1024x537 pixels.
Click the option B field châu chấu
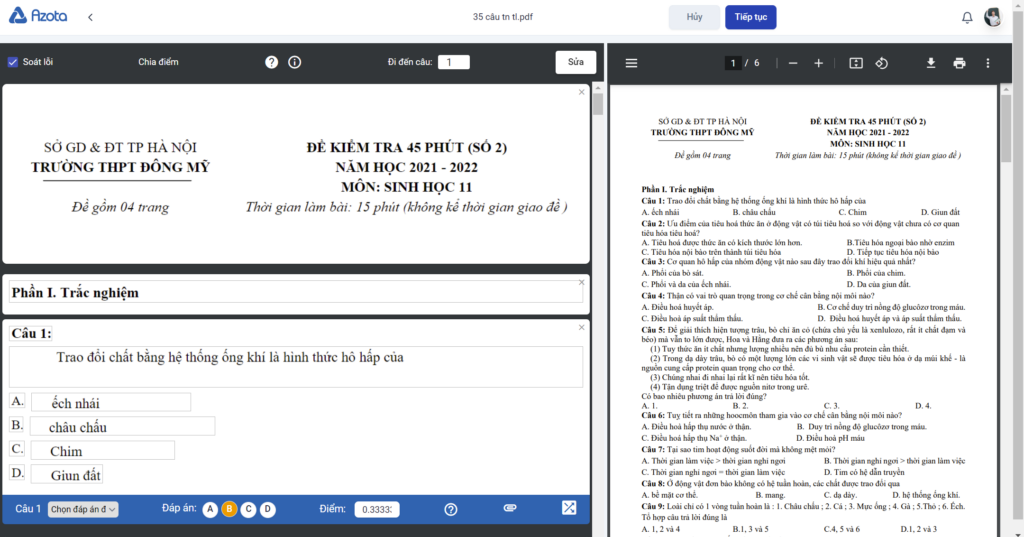coord(123,427)
